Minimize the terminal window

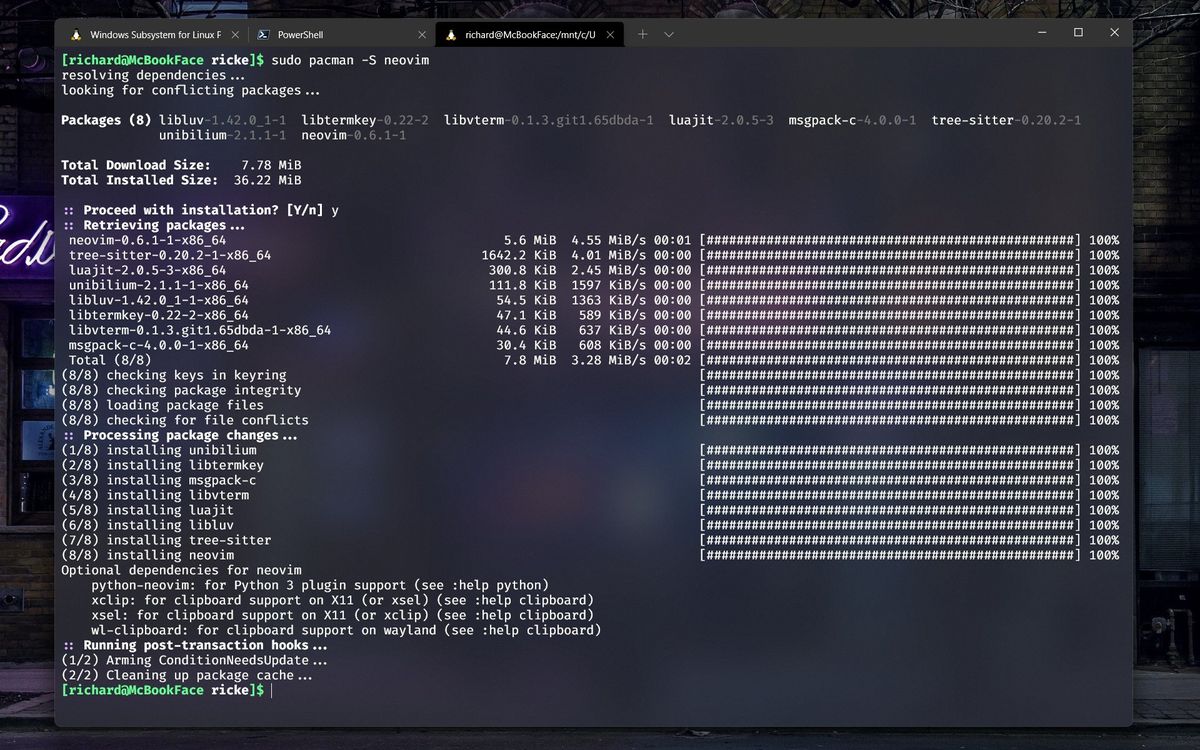[x=1040, y=33]
